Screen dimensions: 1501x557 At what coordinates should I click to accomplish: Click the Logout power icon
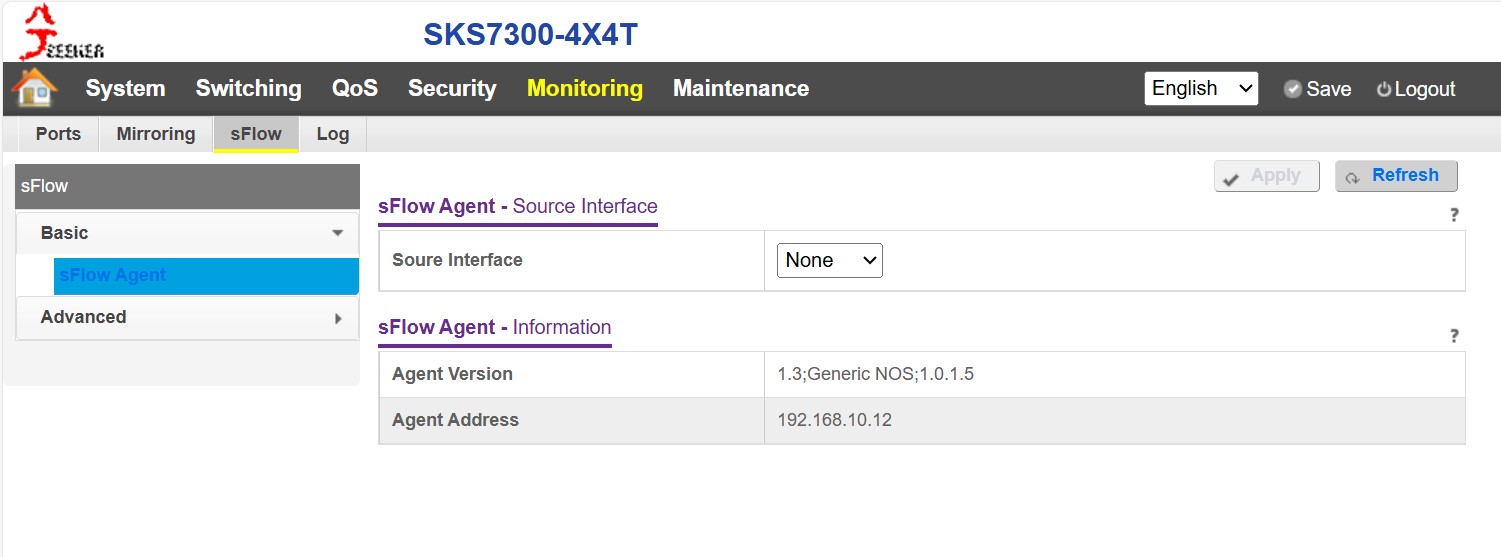(x=1384, y=89)
